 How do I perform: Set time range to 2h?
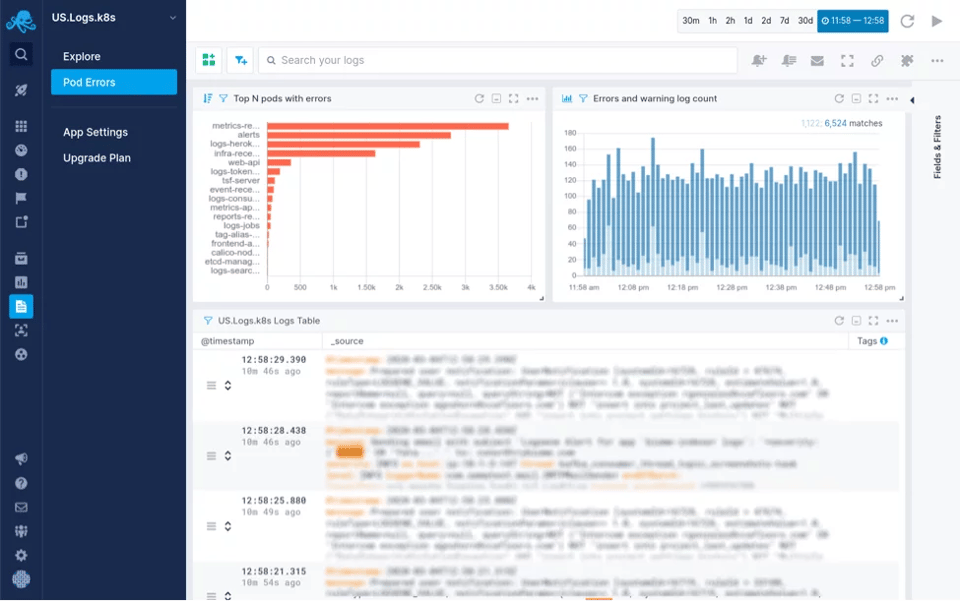tap(730, 21)
